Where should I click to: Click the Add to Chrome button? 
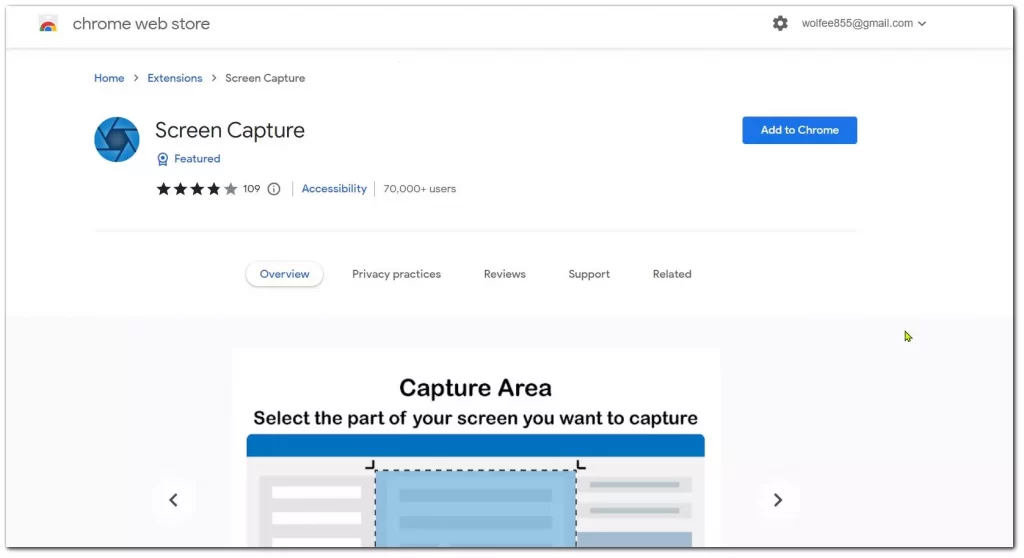coord(799,130)
